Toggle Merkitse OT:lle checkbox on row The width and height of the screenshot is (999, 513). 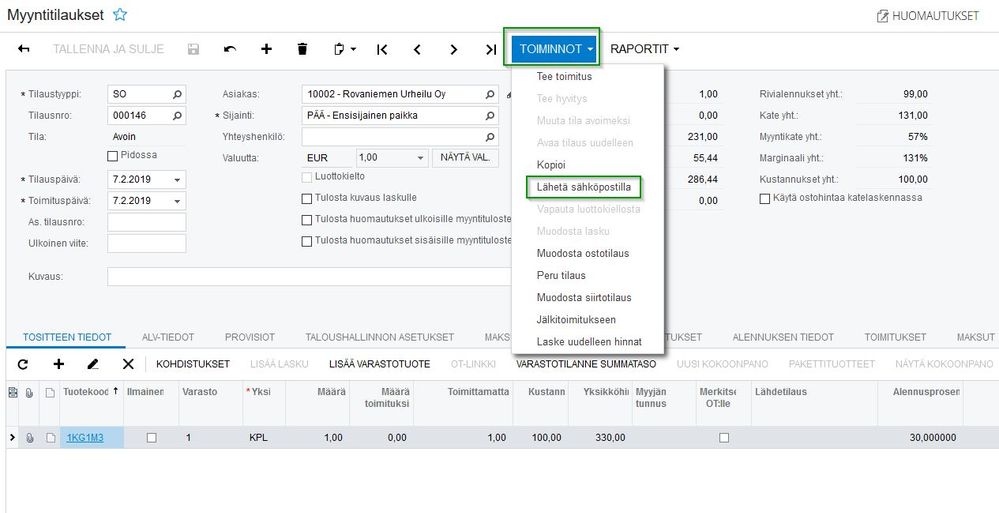point(724,438)
